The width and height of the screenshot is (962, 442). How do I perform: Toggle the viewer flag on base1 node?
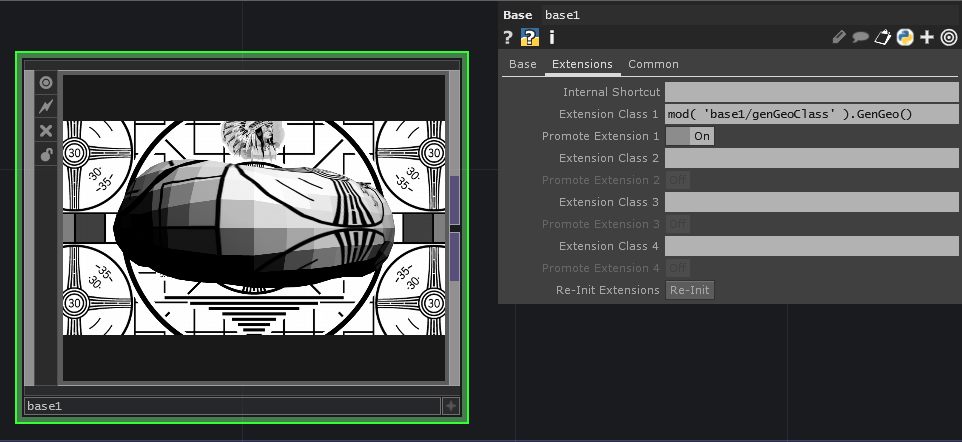tap(46, 82)
